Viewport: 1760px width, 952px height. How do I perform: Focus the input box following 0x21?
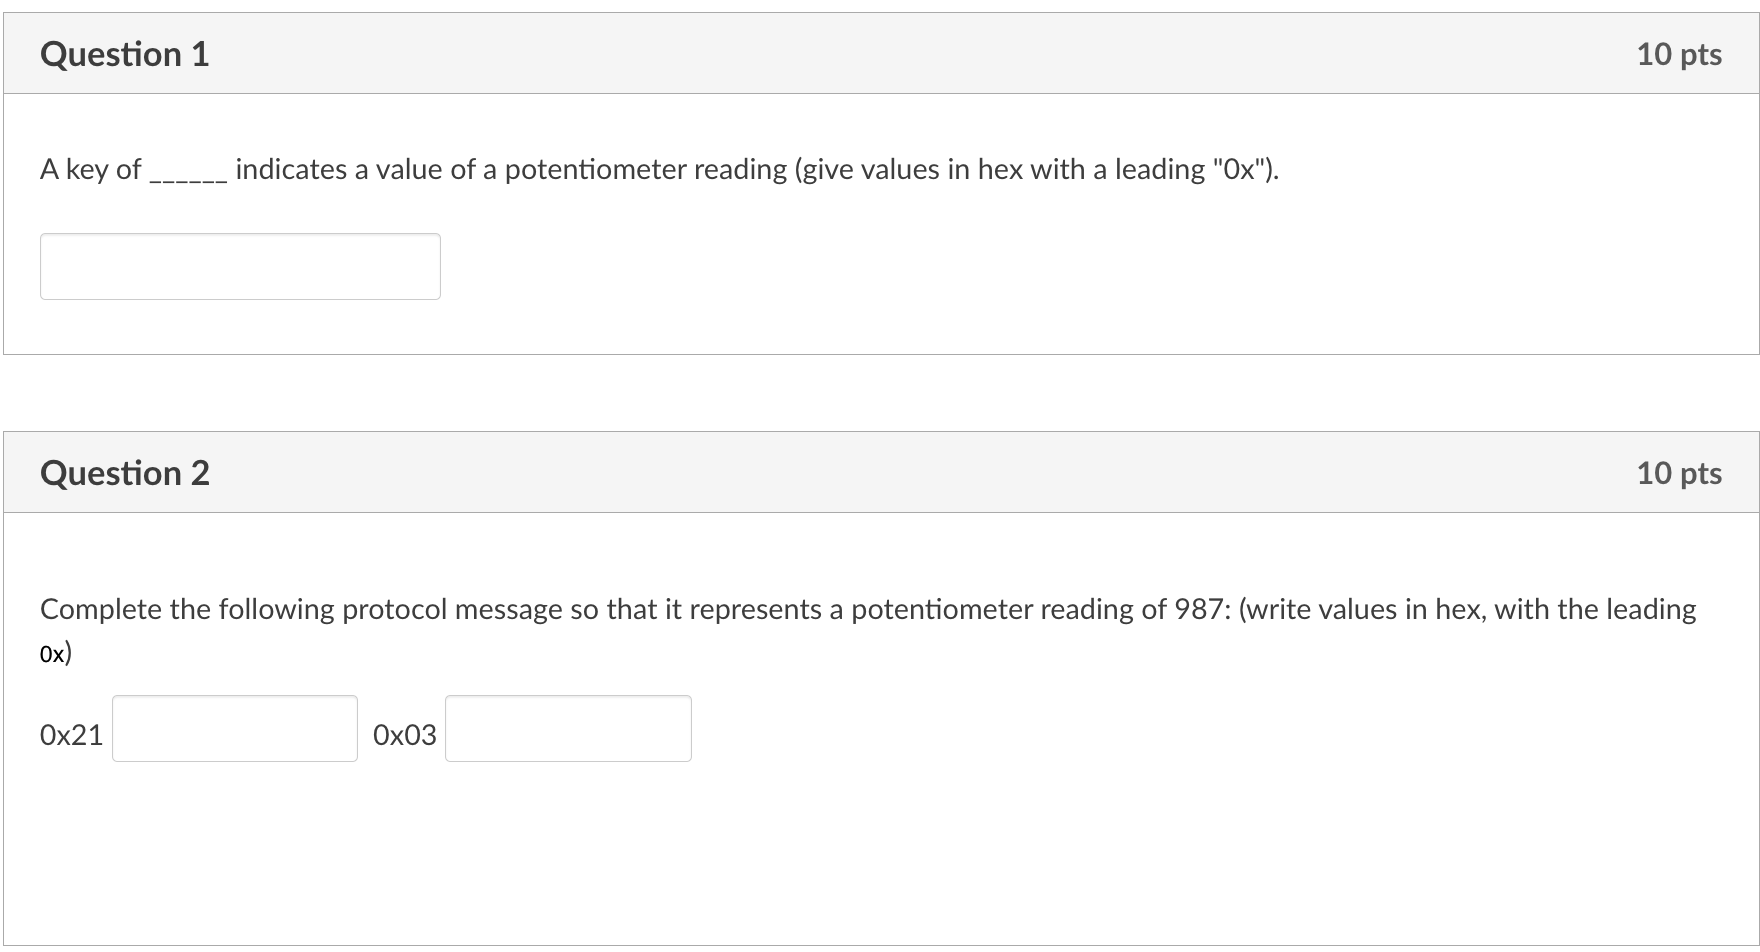click(x=235, y=728)
